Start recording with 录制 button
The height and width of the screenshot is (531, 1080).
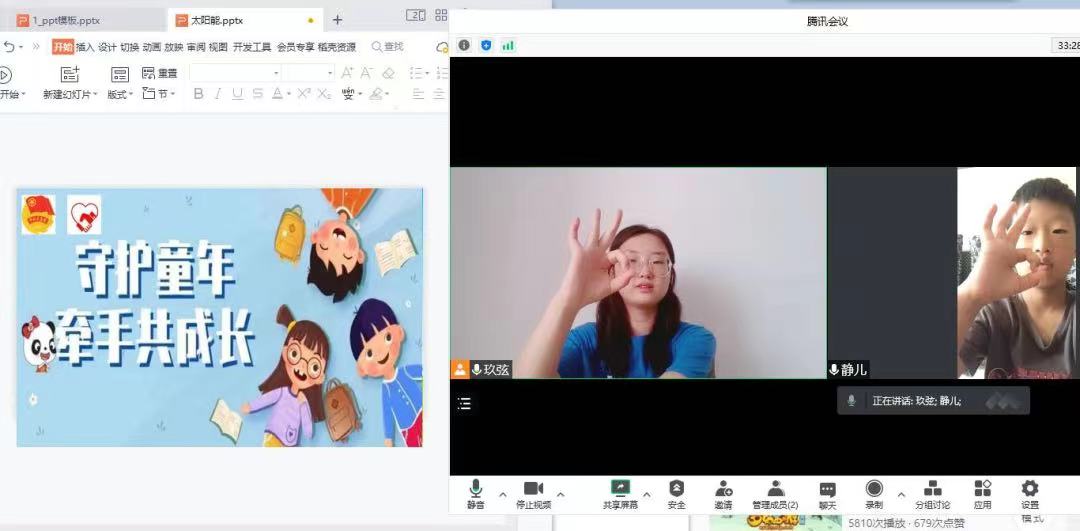[874, 494]
